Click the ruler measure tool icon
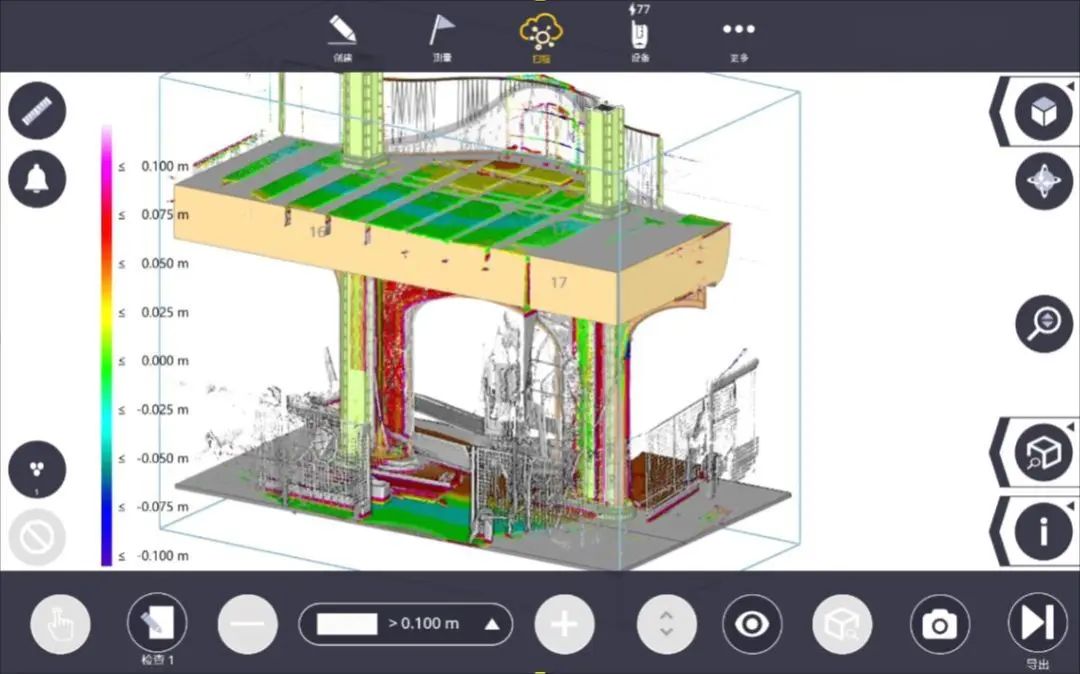 [37, 111]
